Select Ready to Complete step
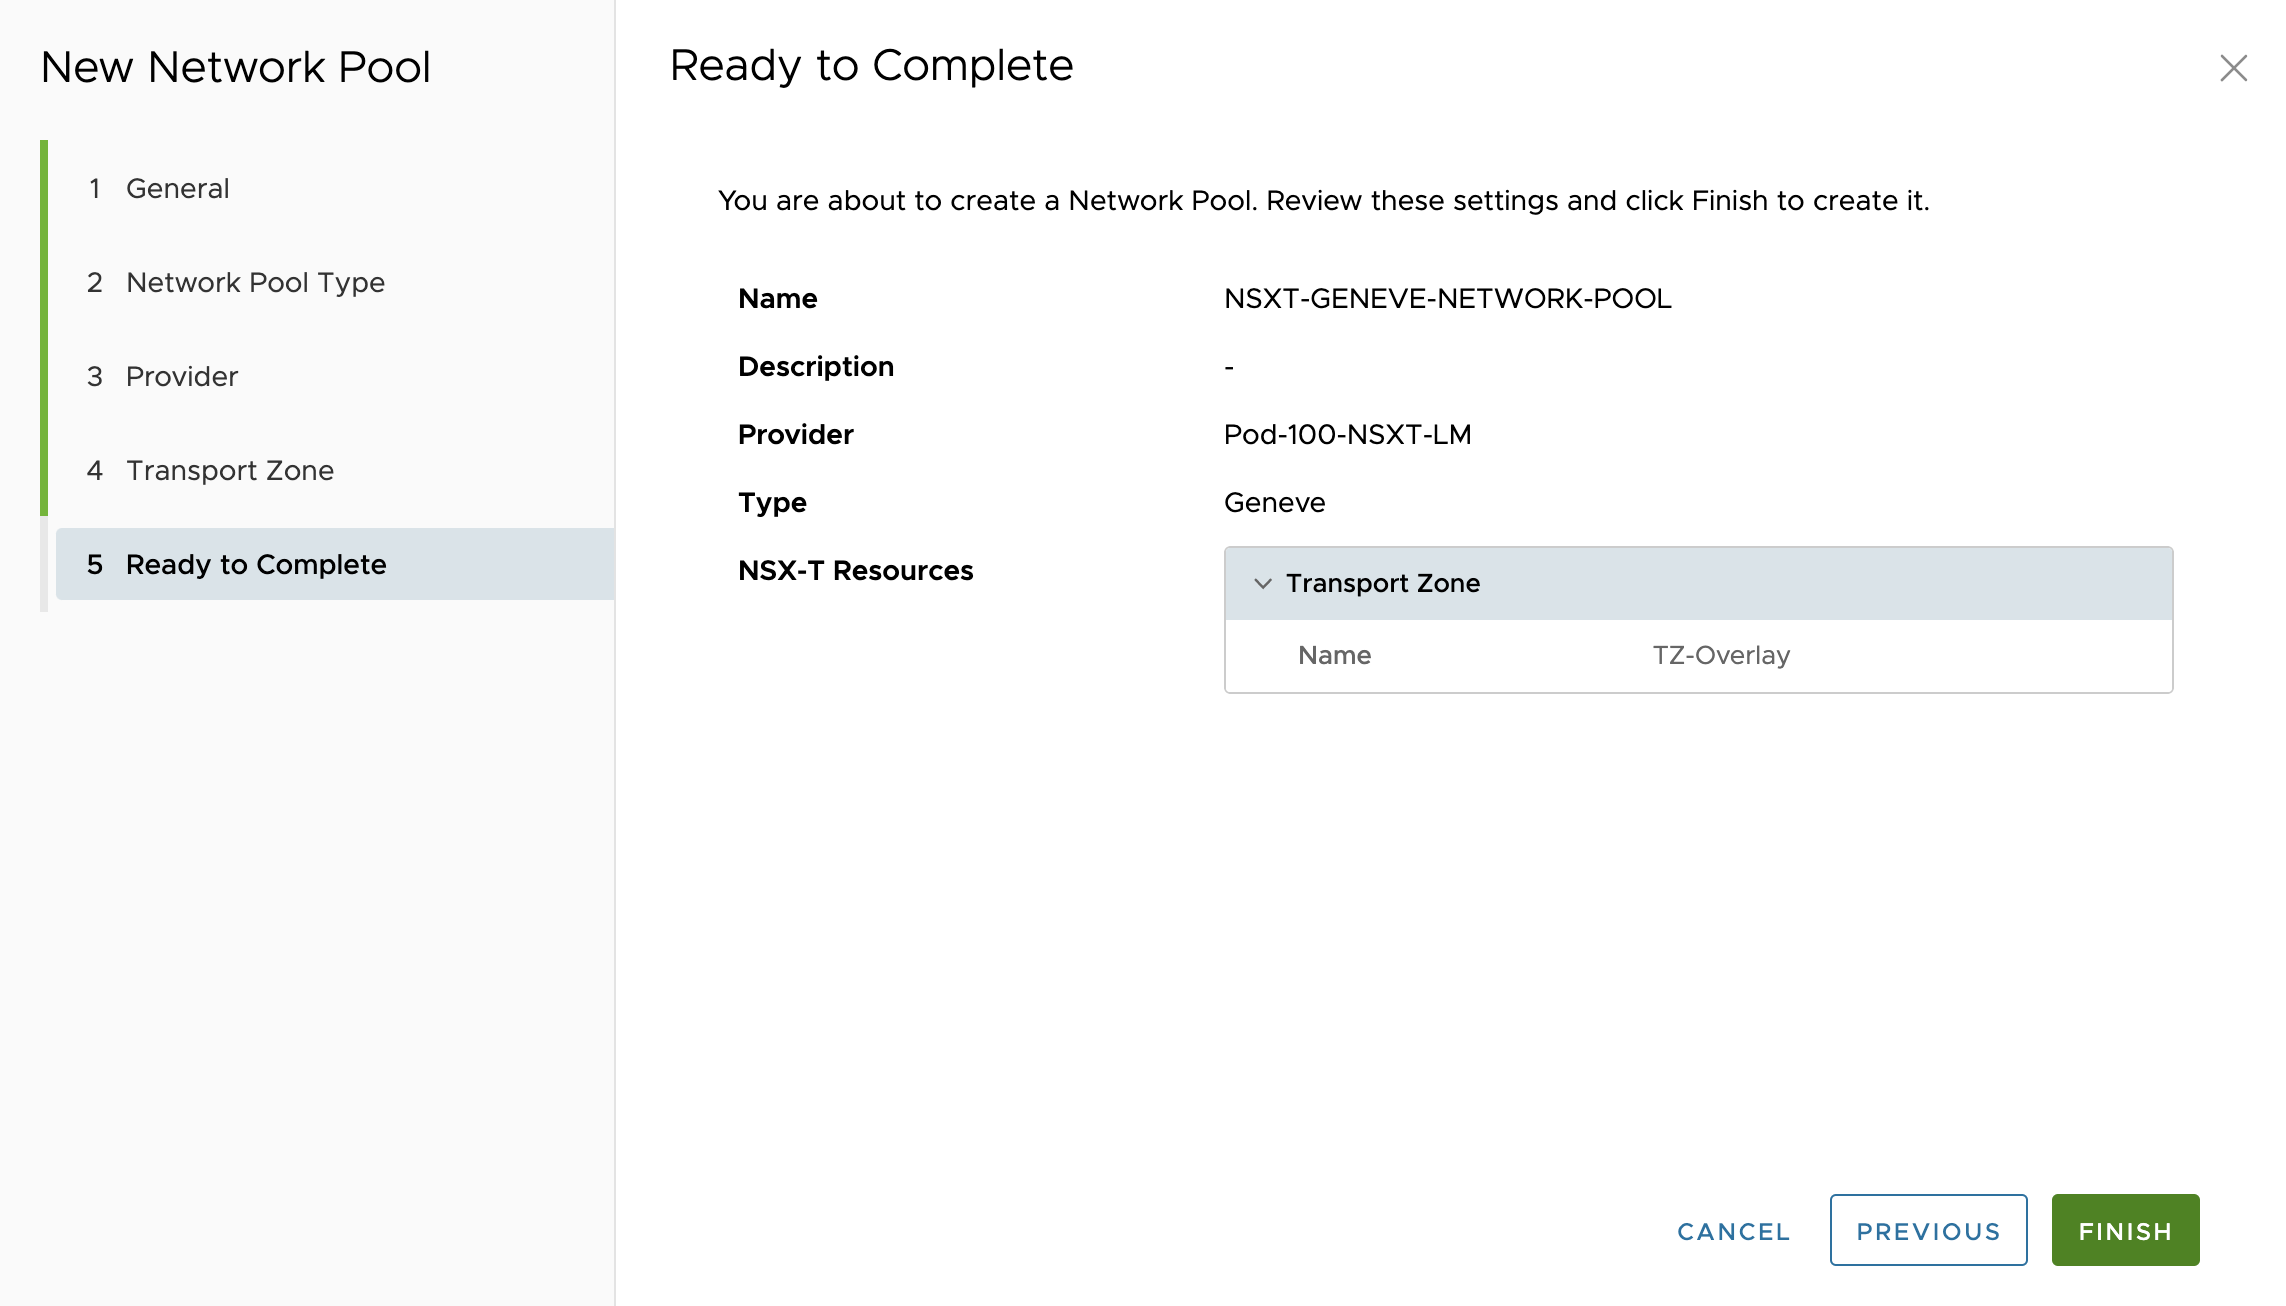 [255, 564]
